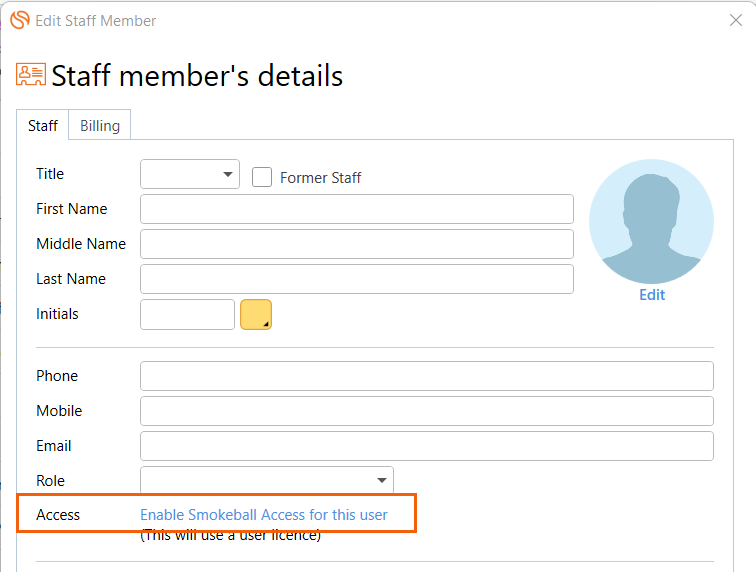Click into the Email field
The width and height of the screenshot is (756, 572).
point(427,446)
